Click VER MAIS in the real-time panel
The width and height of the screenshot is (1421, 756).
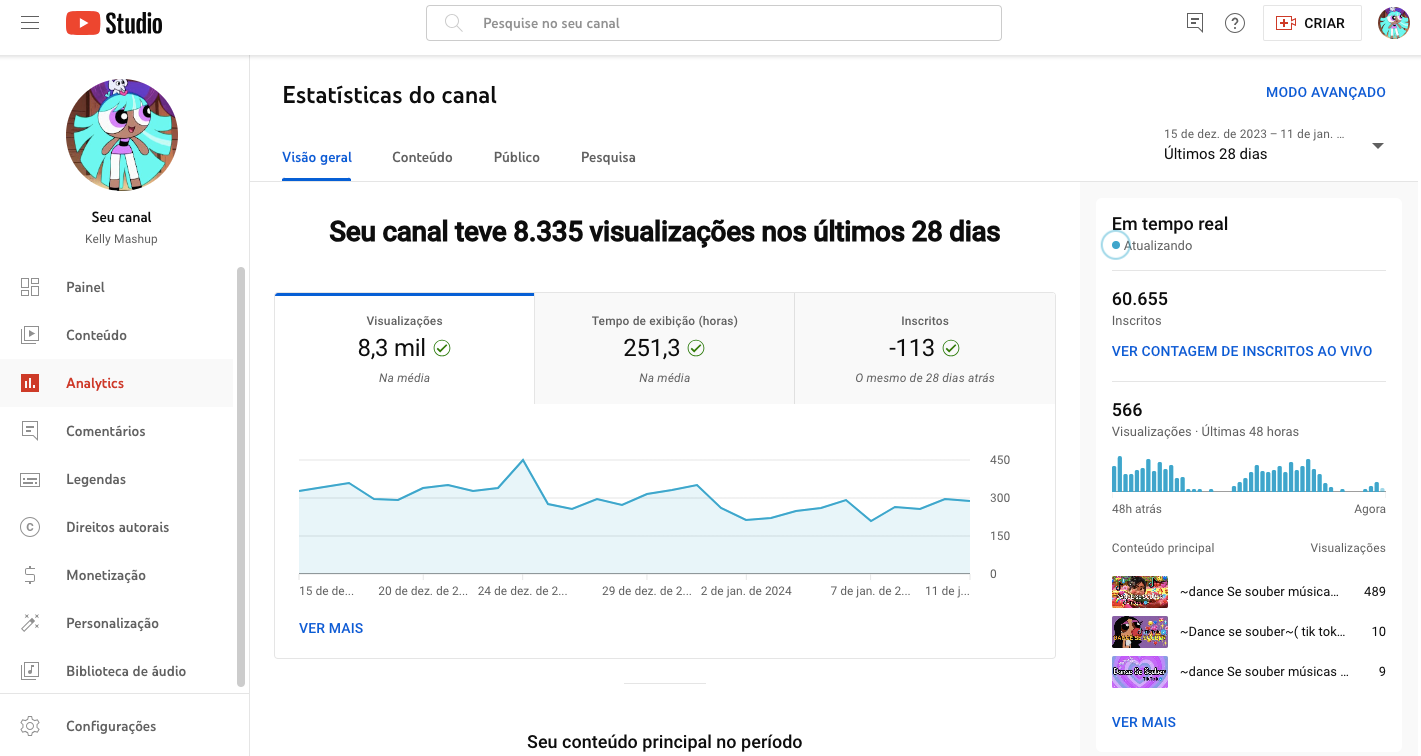[1144, 722]
